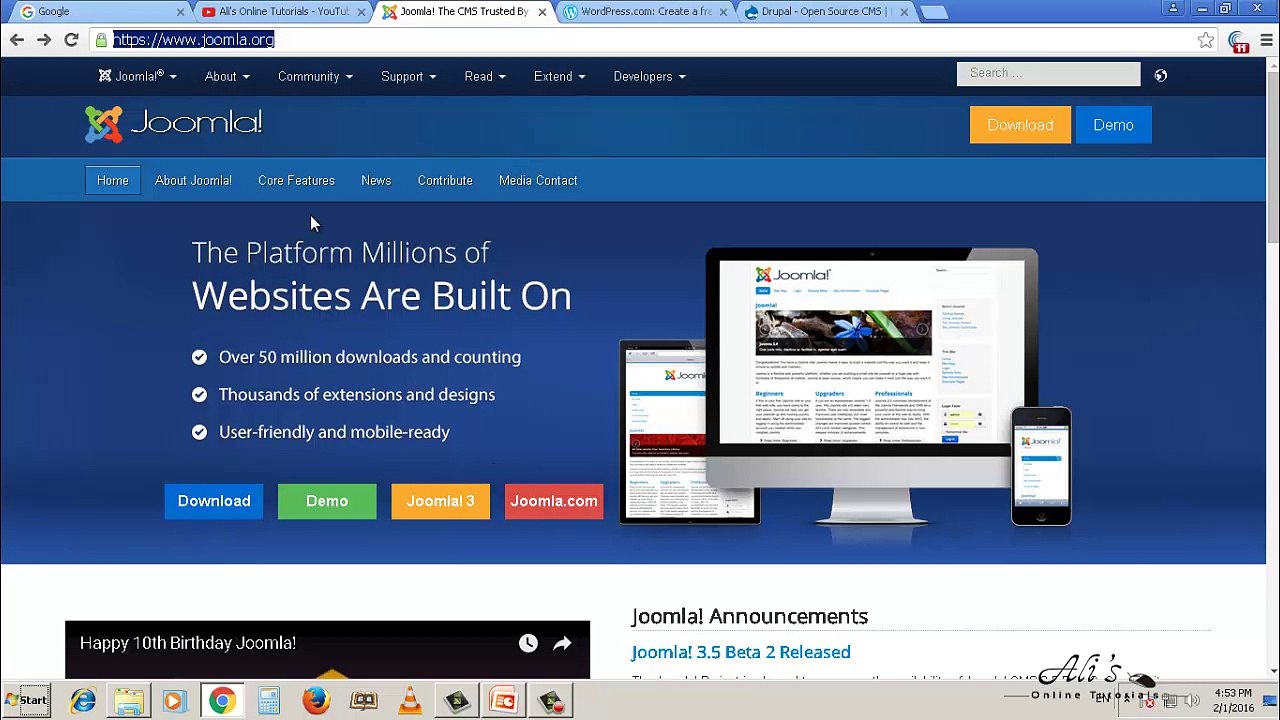
Task: Expand the Developers dropdown menu
Action: point(649,76)
